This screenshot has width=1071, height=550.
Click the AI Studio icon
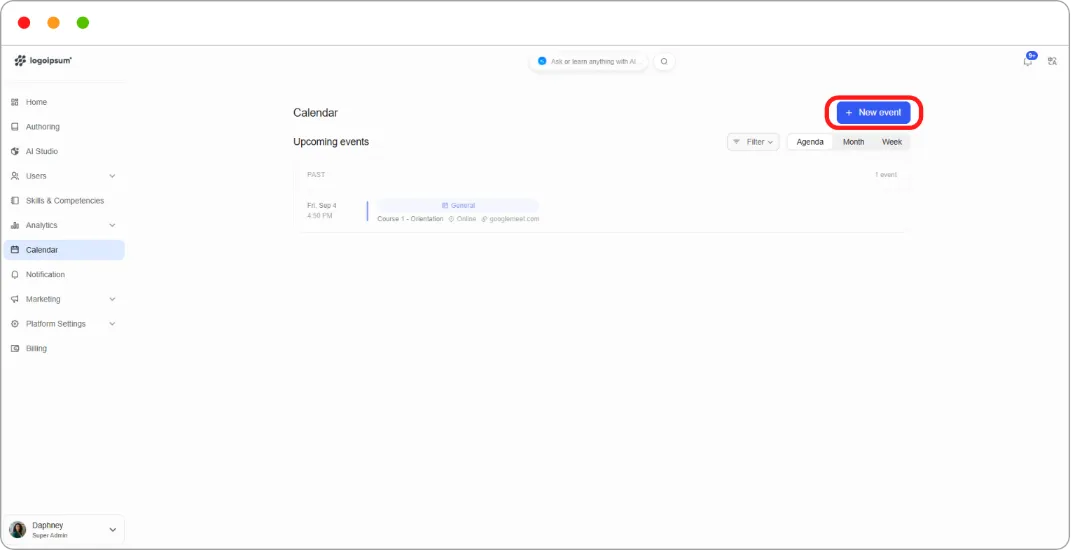(15, 151)
